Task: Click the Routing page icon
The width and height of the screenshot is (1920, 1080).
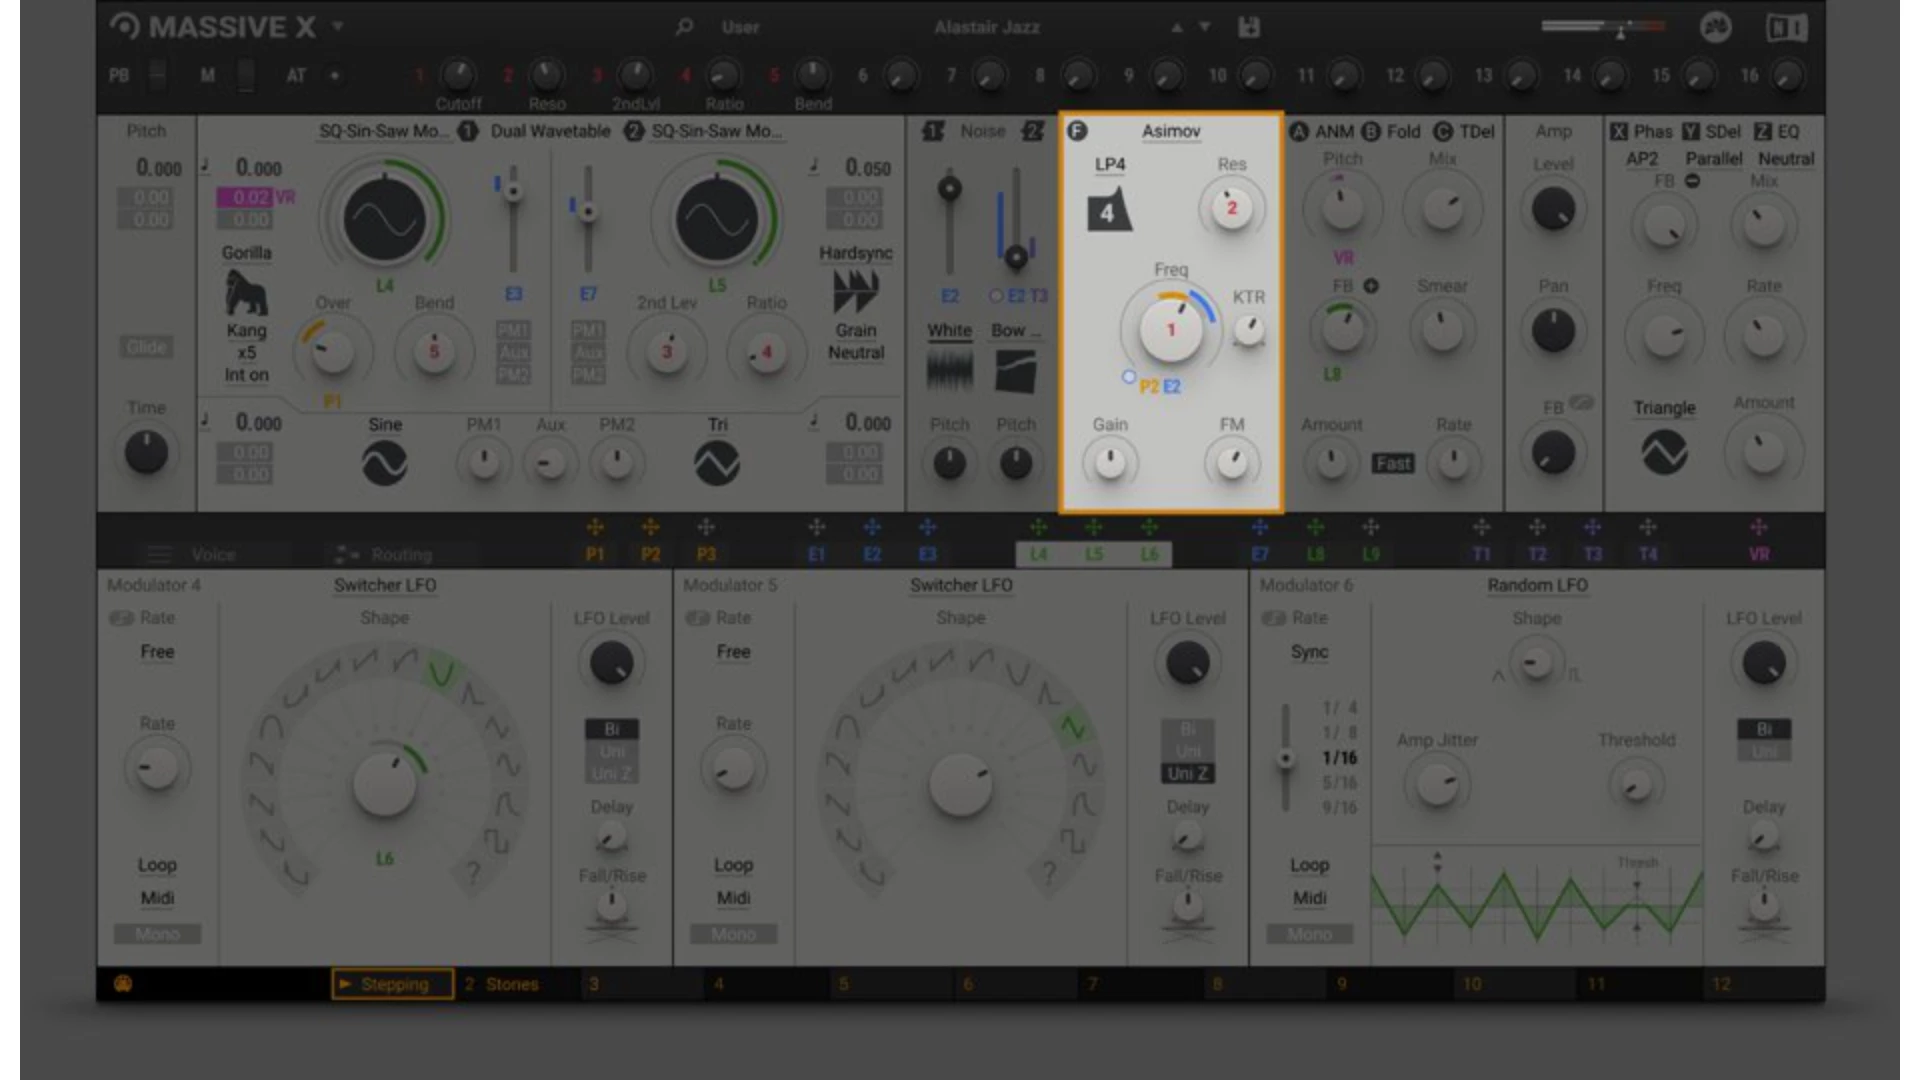Action: coord(346,554)
